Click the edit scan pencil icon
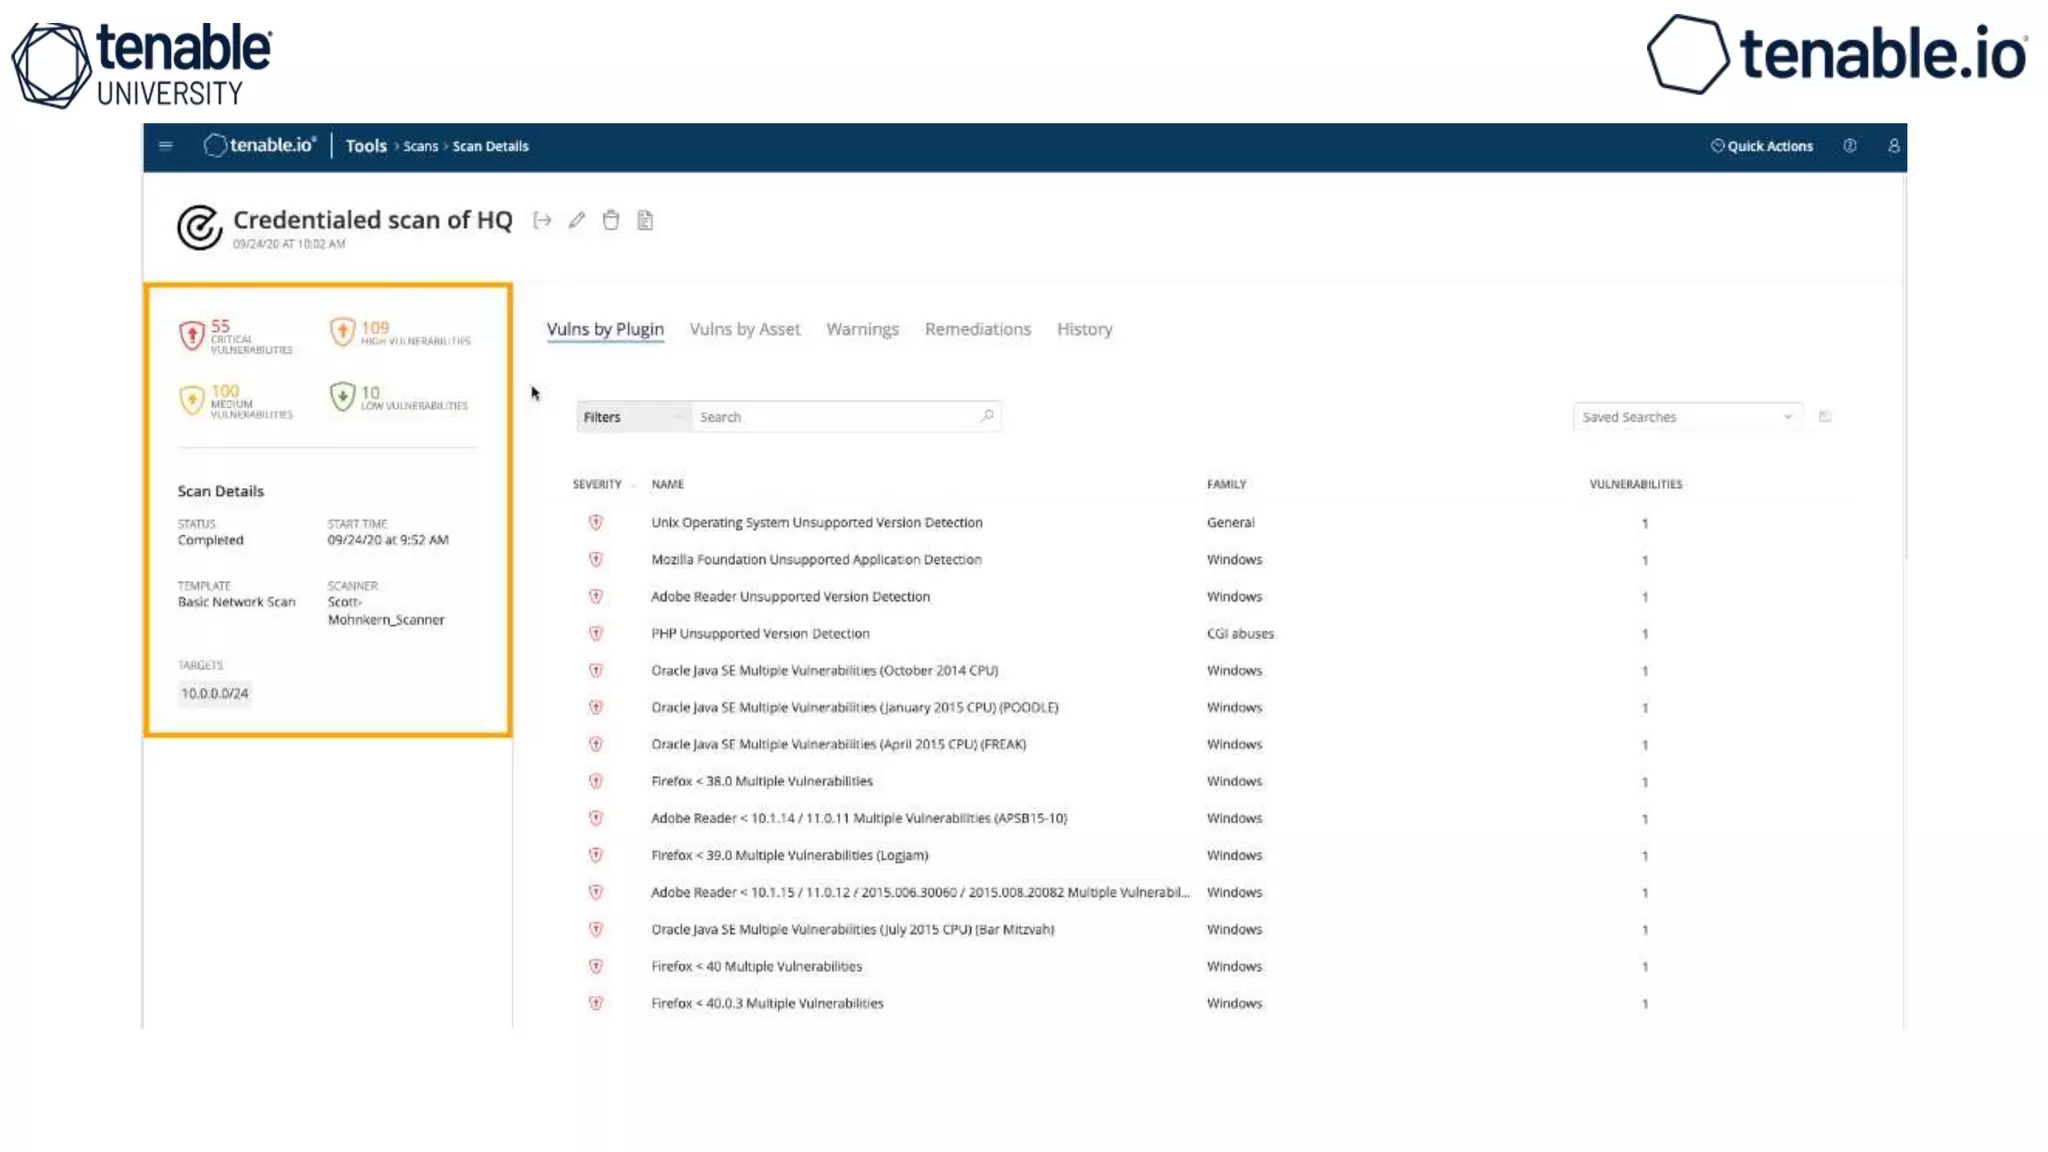Image resolution: width=2048 pixels, height=1152 pixels. 577,221
